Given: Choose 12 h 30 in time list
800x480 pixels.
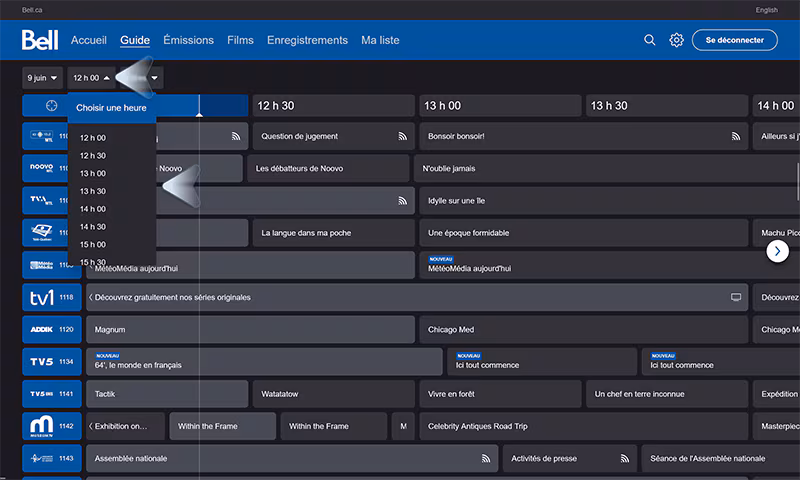Looking at the screenshot, I should pos(93,156).
